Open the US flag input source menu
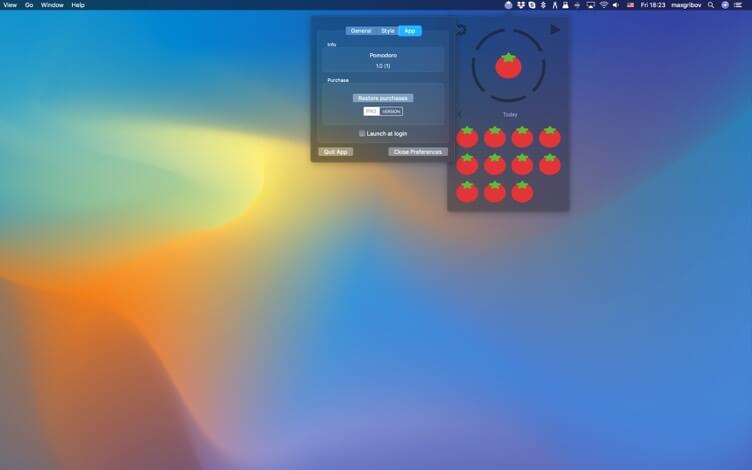The image size is (752, 470). pyautogui.click(x=630, y=5)
